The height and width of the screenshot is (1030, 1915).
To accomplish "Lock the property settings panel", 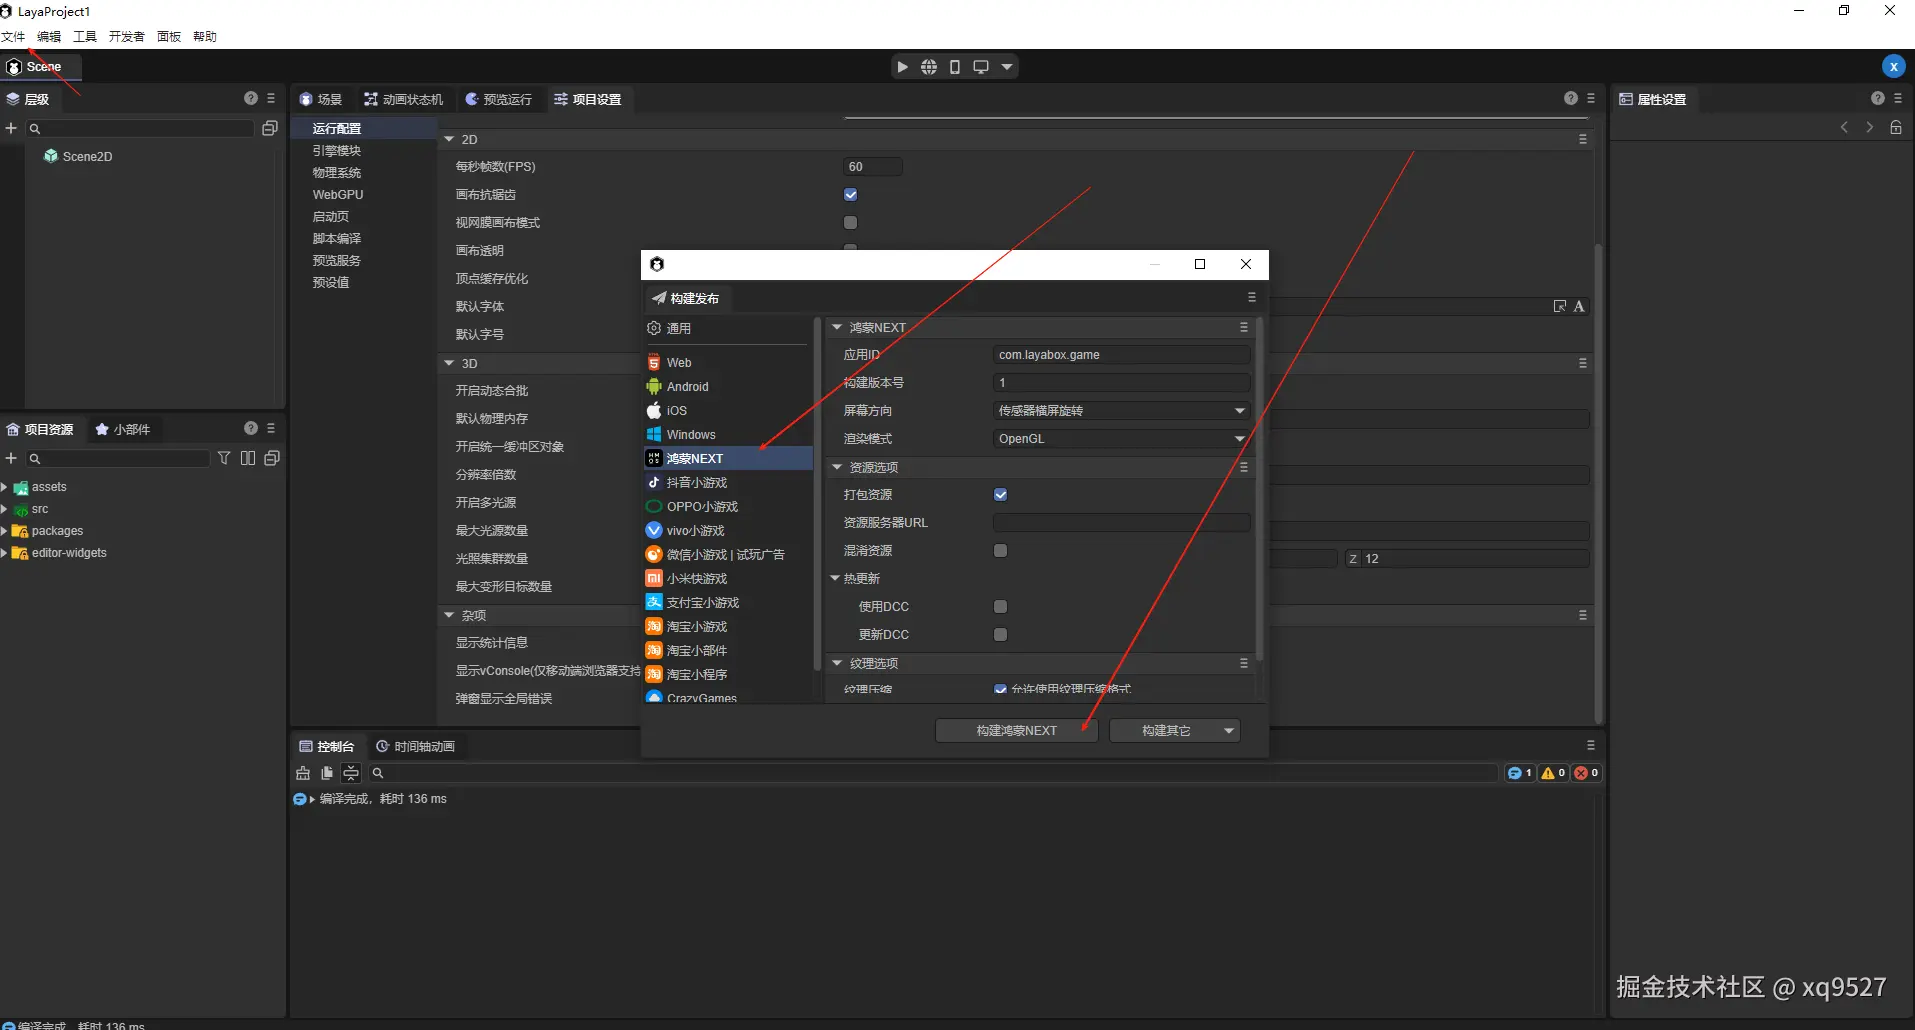I will coord(1896,128).
